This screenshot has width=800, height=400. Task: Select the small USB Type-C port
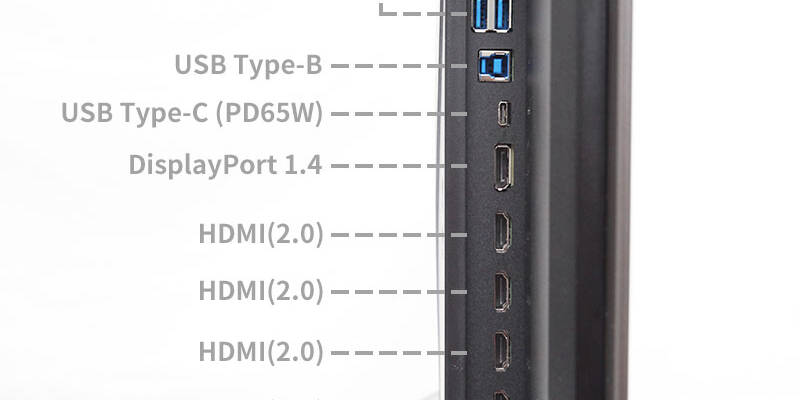click(x=503, y=114)
